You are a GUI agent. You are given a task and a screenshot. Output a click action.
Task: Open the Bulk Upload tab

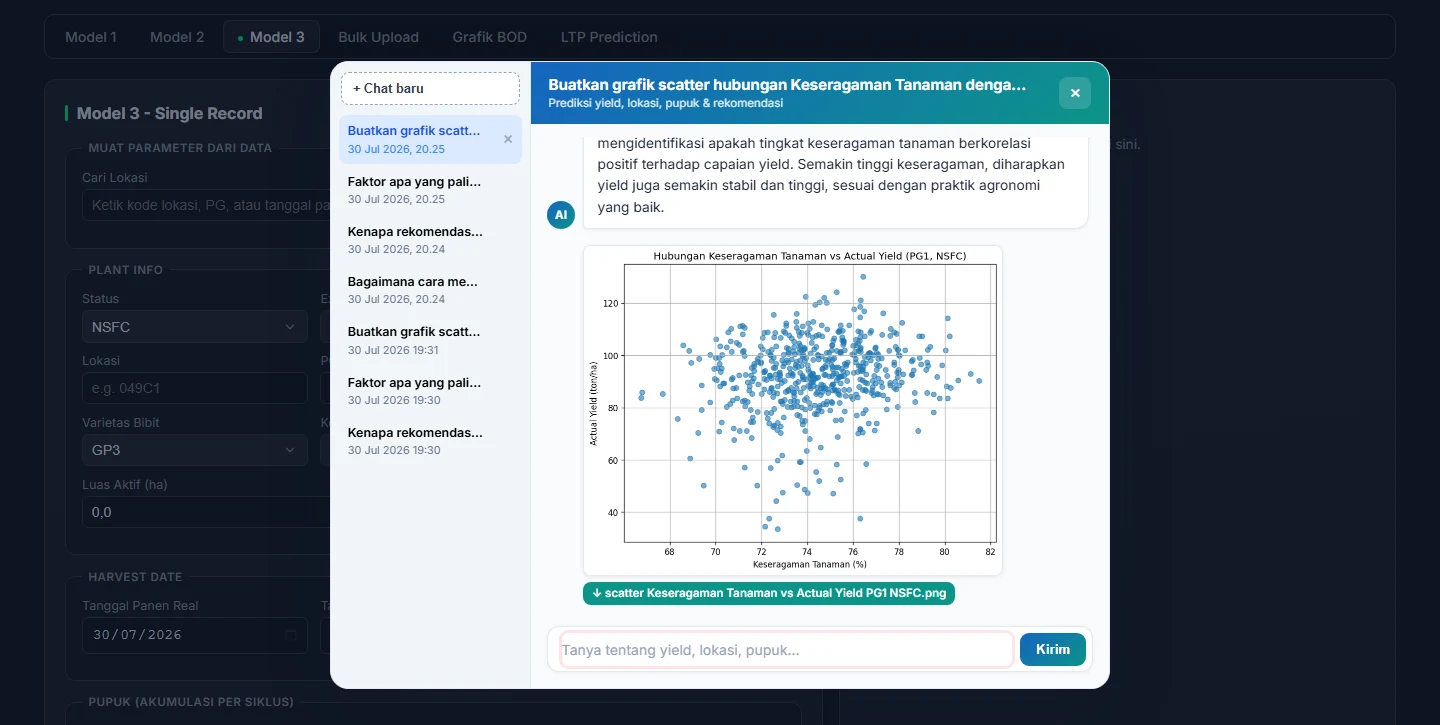pos(378,37)
